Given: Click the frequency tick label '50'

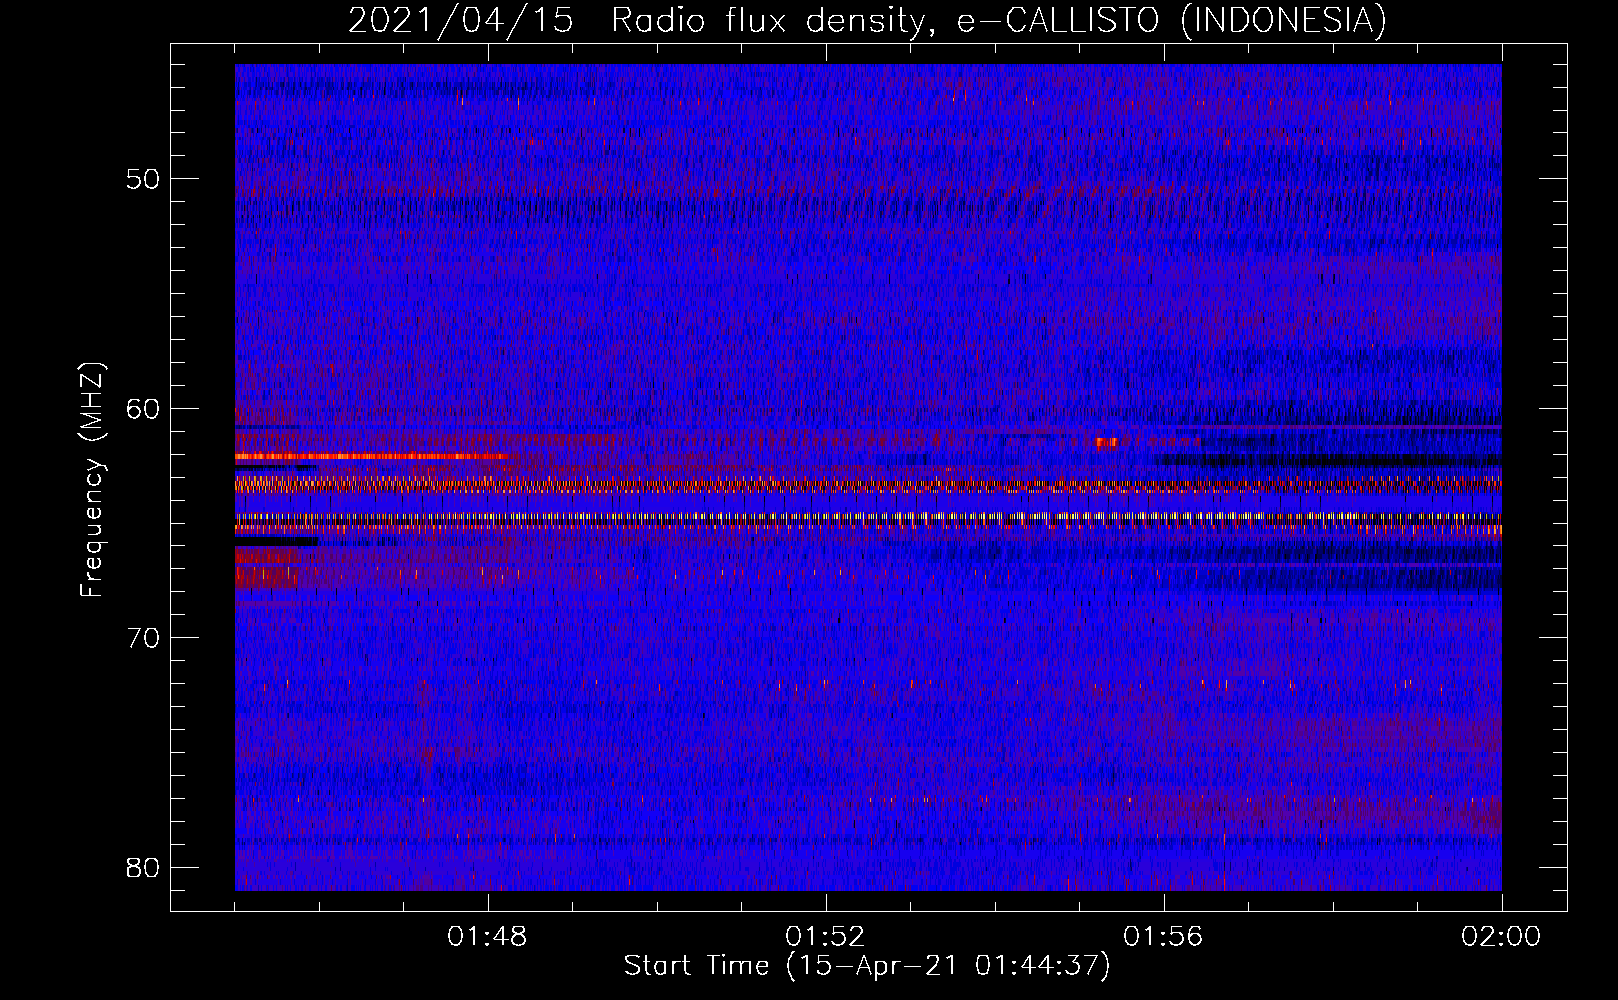Looking at the screenshot, I should pos(144,179).
